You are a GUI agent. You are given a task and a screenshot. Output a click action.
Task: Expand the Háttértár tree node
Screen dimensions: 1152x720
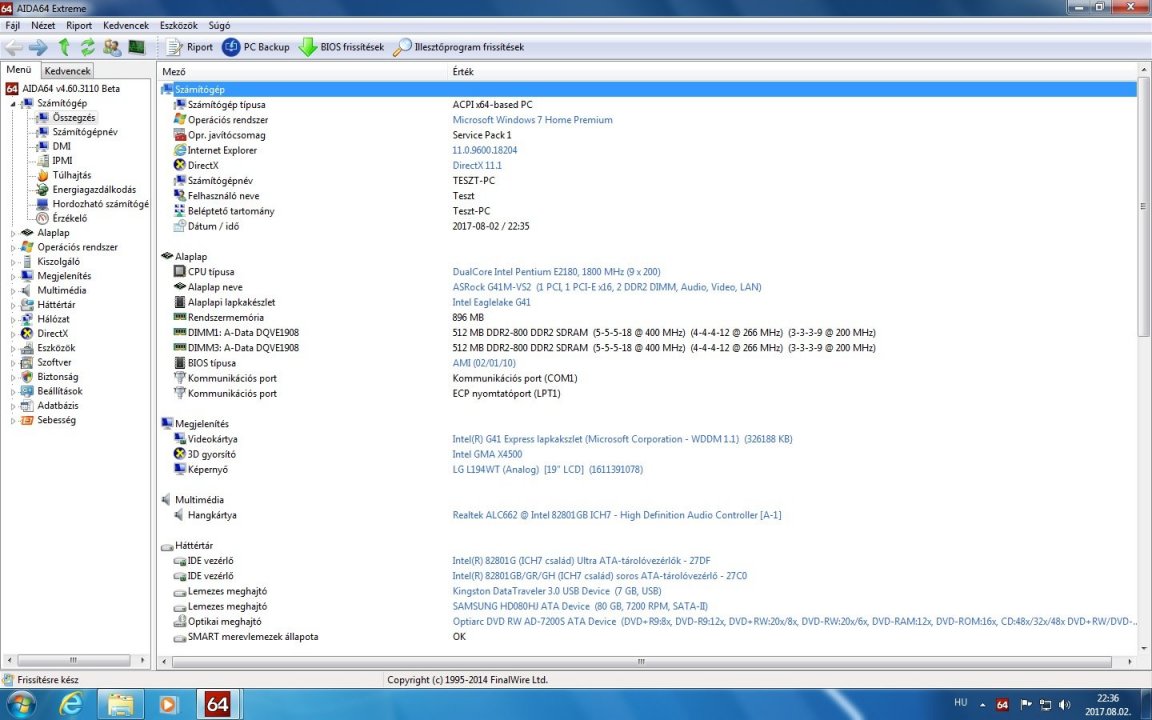13,305
